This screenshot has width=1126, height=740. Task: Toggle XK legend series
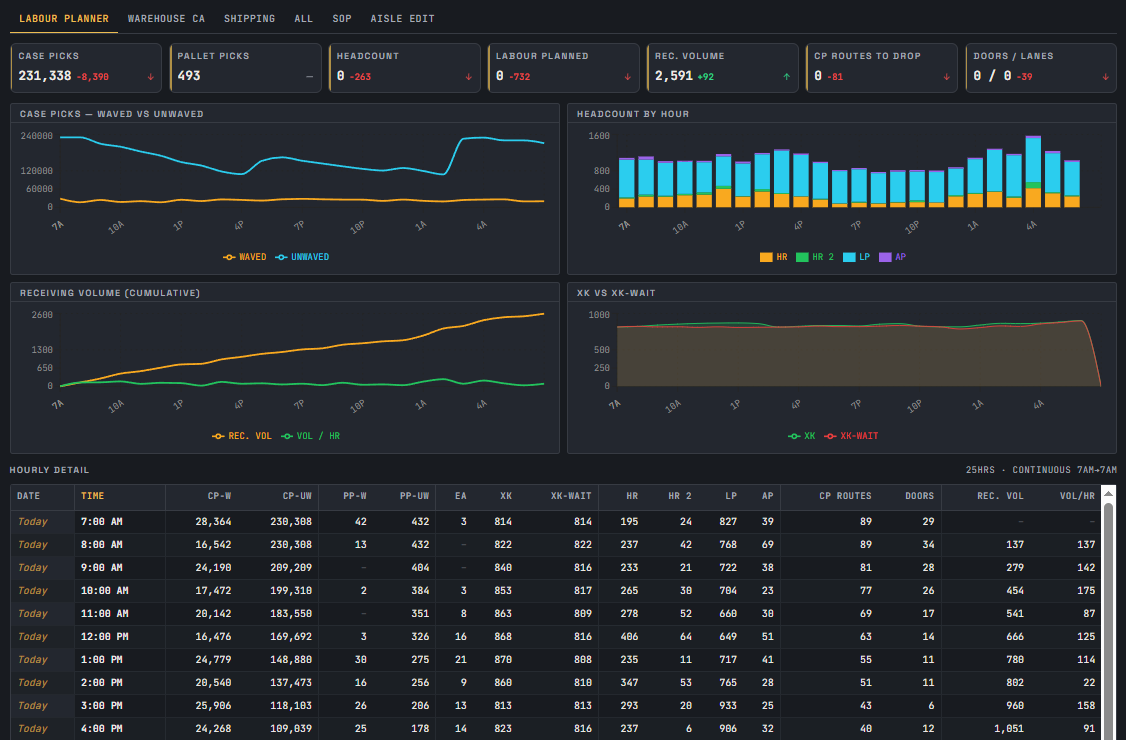[801, 436]
